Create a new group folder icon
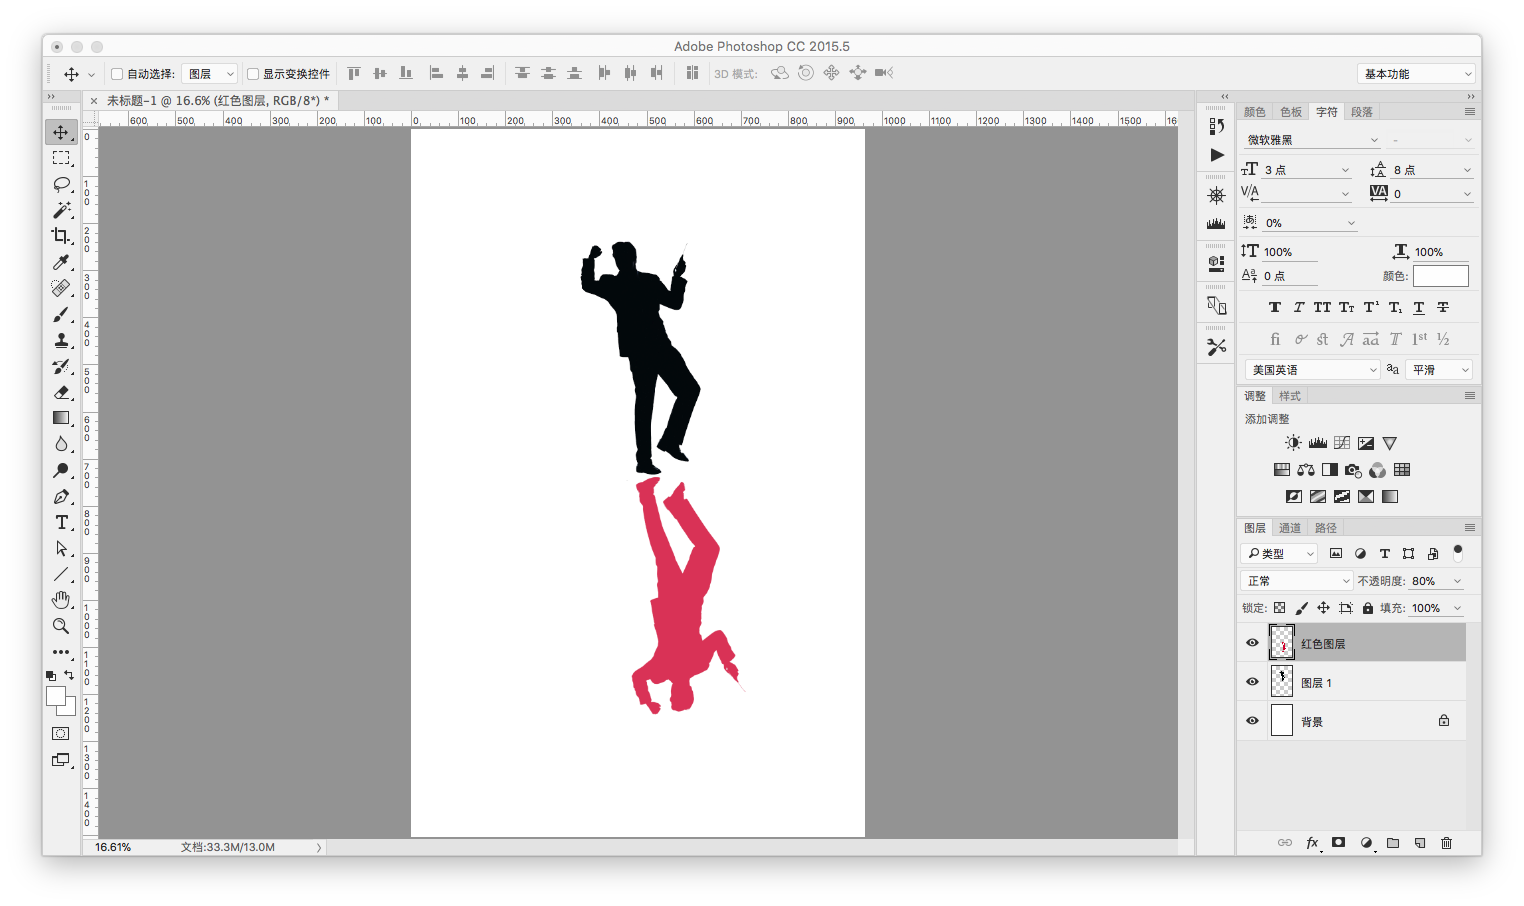This screenshot has height=906, width=1524. pos(1392,843)
